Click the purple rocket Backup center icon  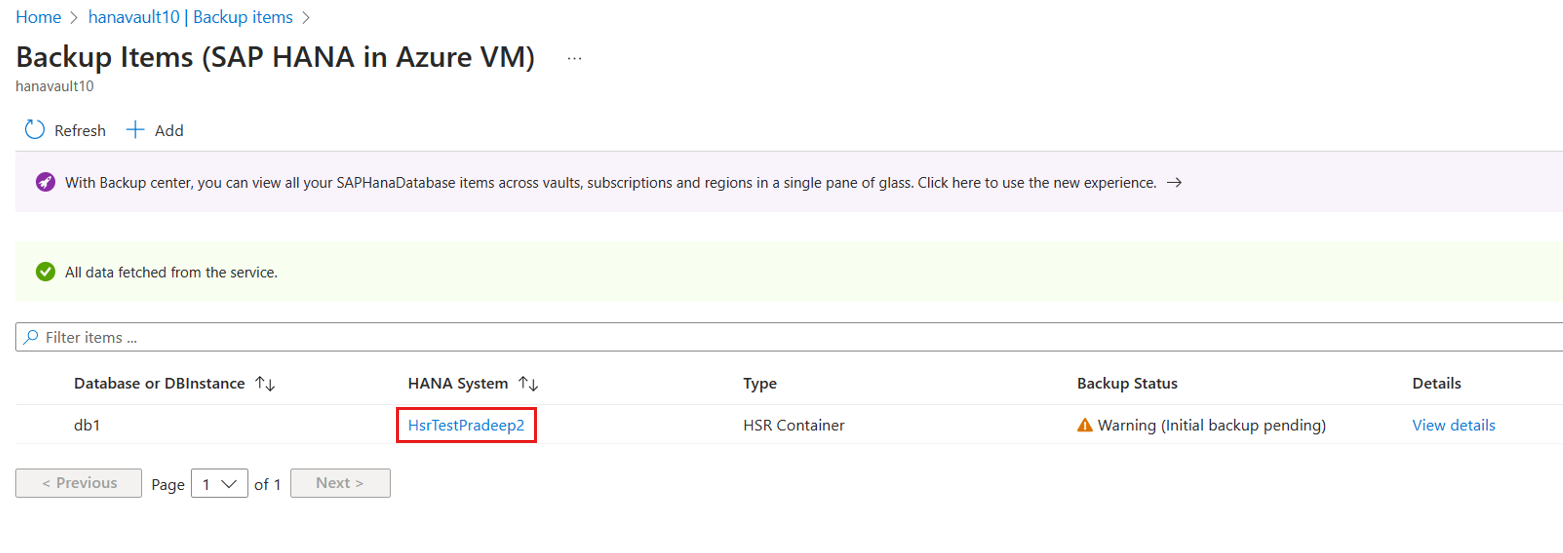pos(45,183)
